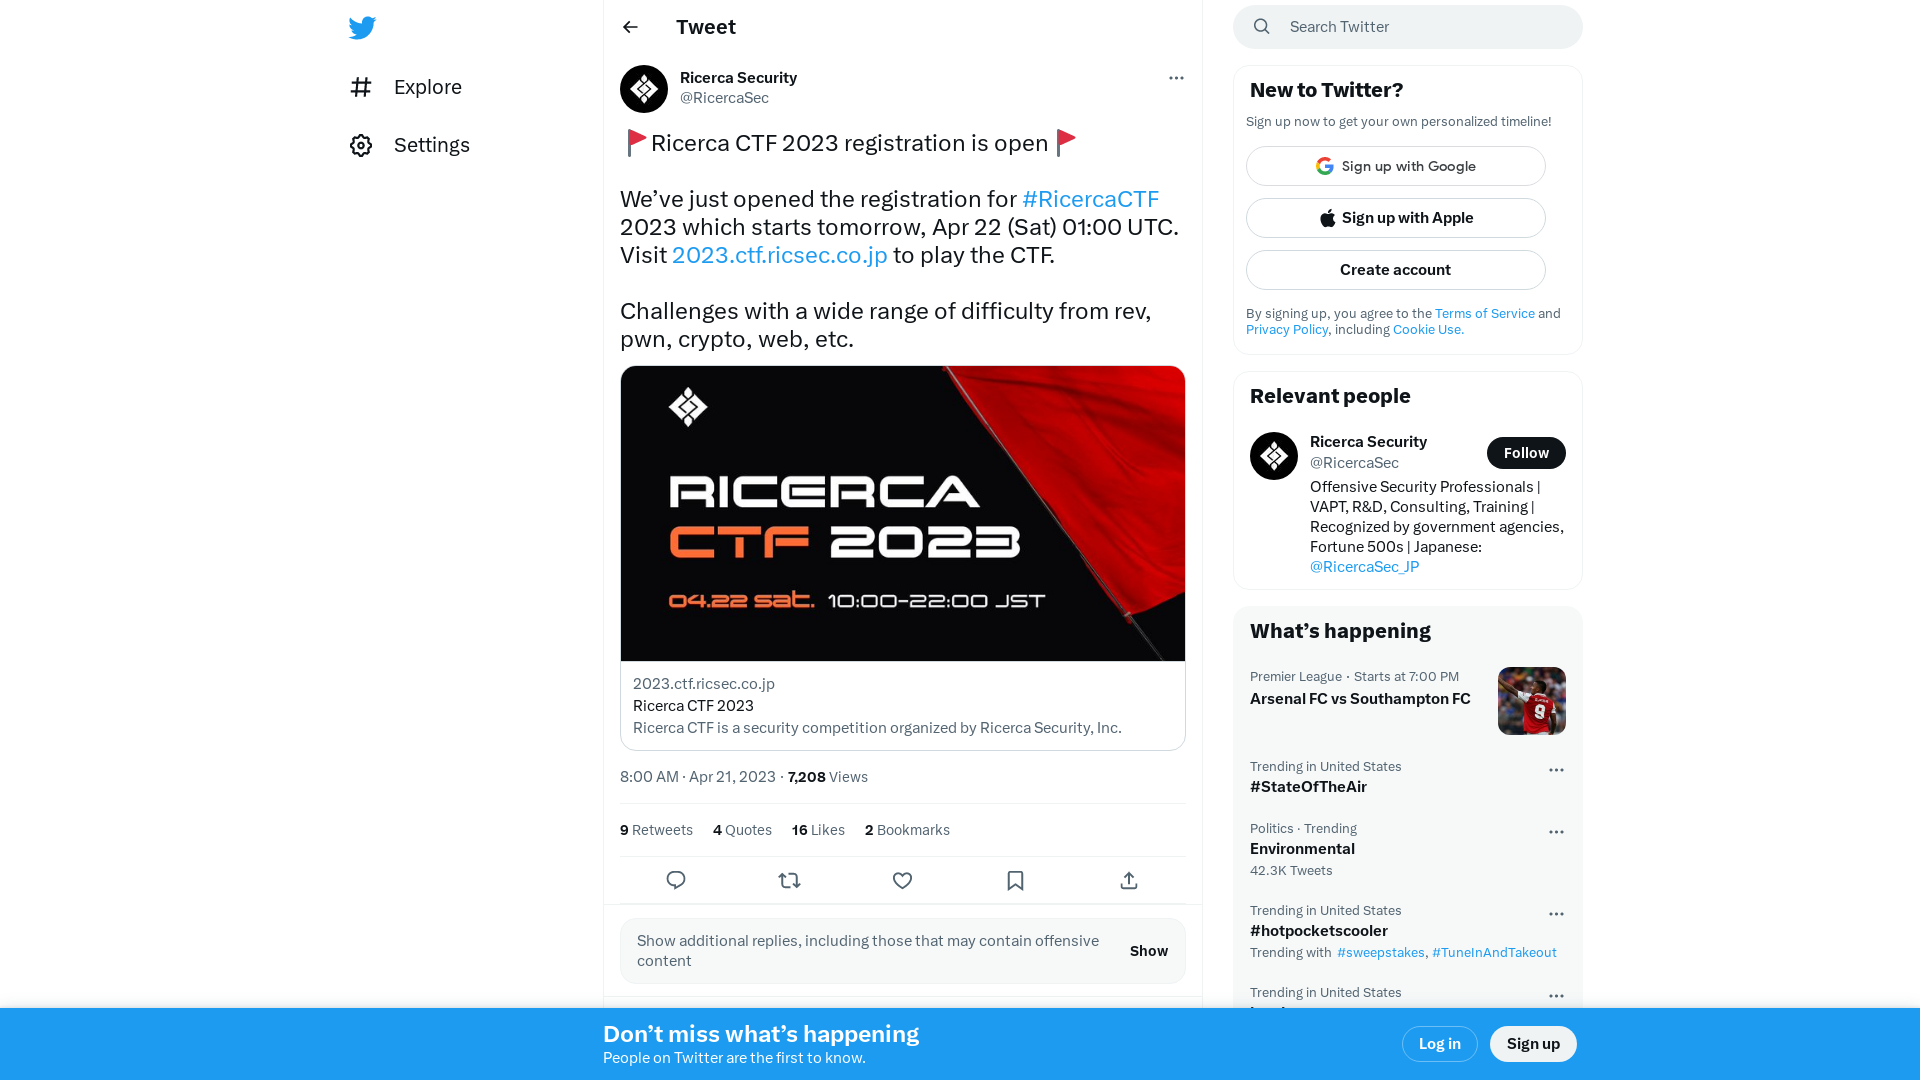Click the tweet options menu icon
The image size is (1920, 1080).
[x=1176, y=78]
